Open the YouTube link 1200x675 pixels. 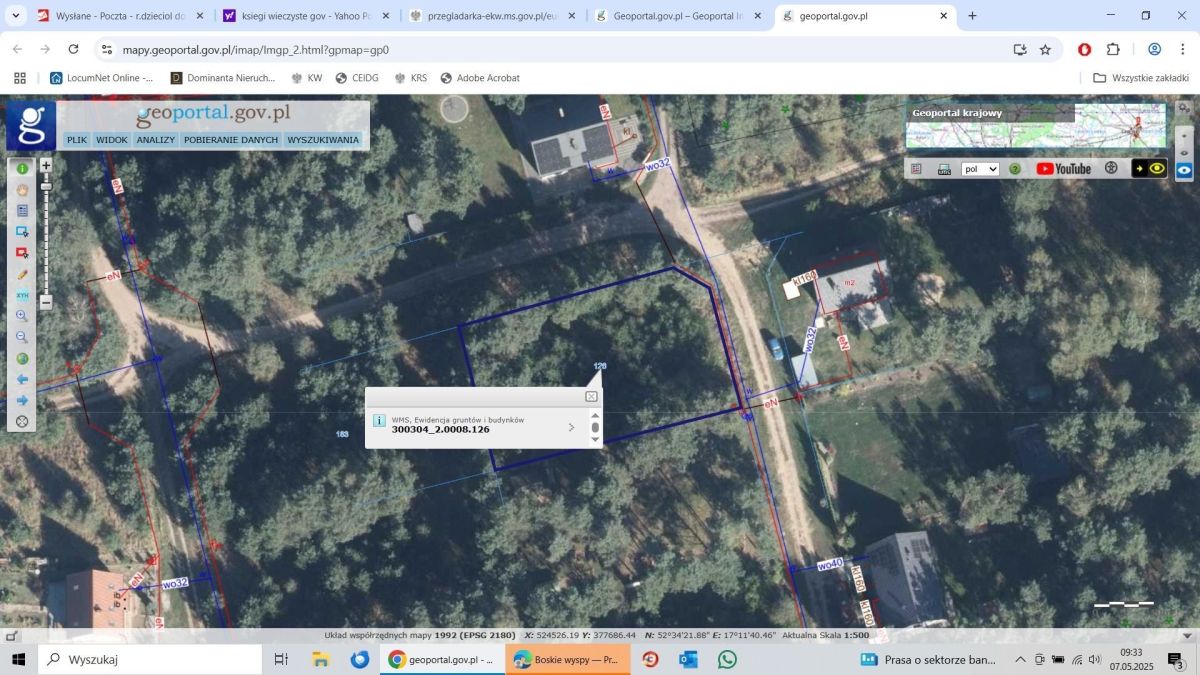click(x=1064, y=169)
